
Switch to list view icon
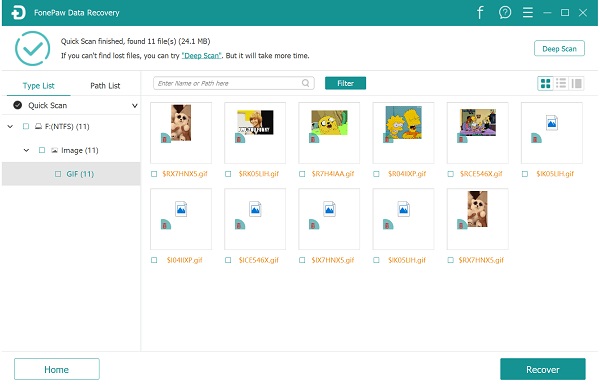pos(561,83)
